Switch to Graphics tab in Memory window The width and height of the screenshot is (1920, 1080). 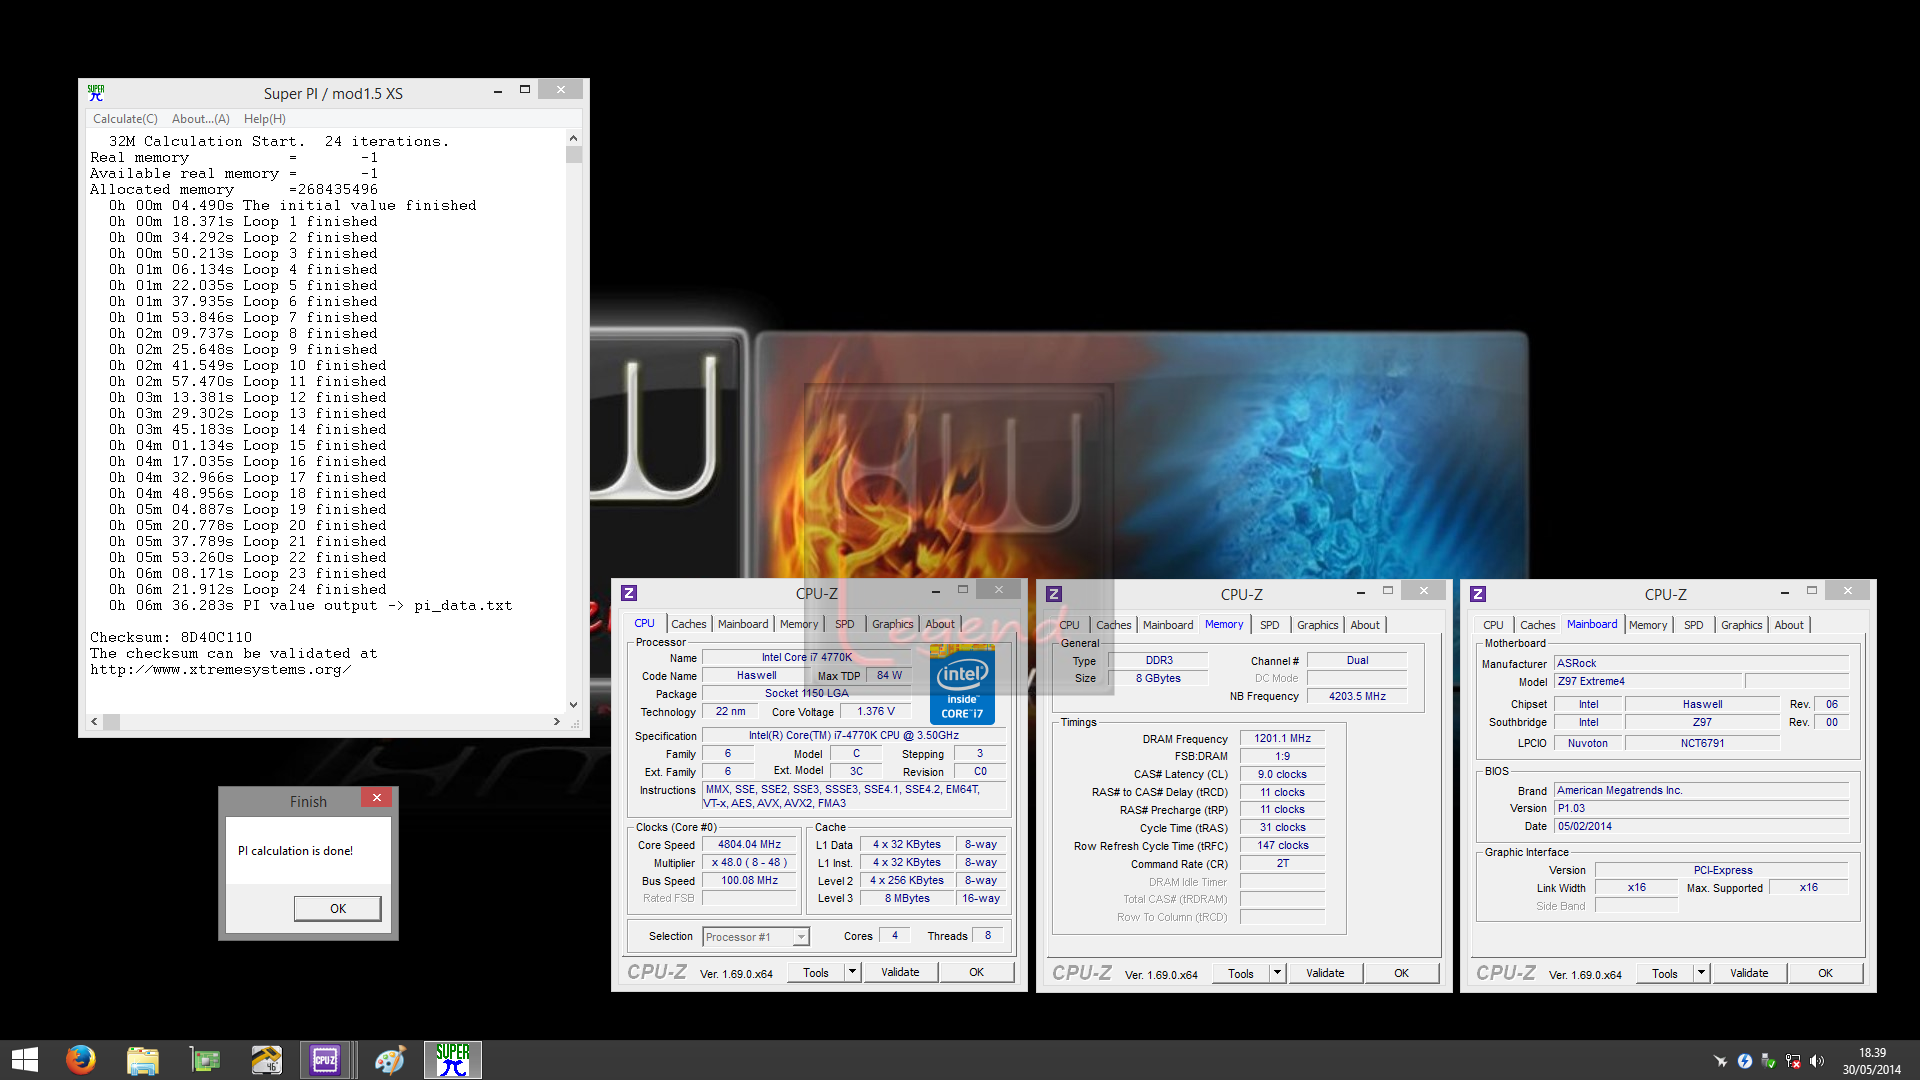(1318, 625)
